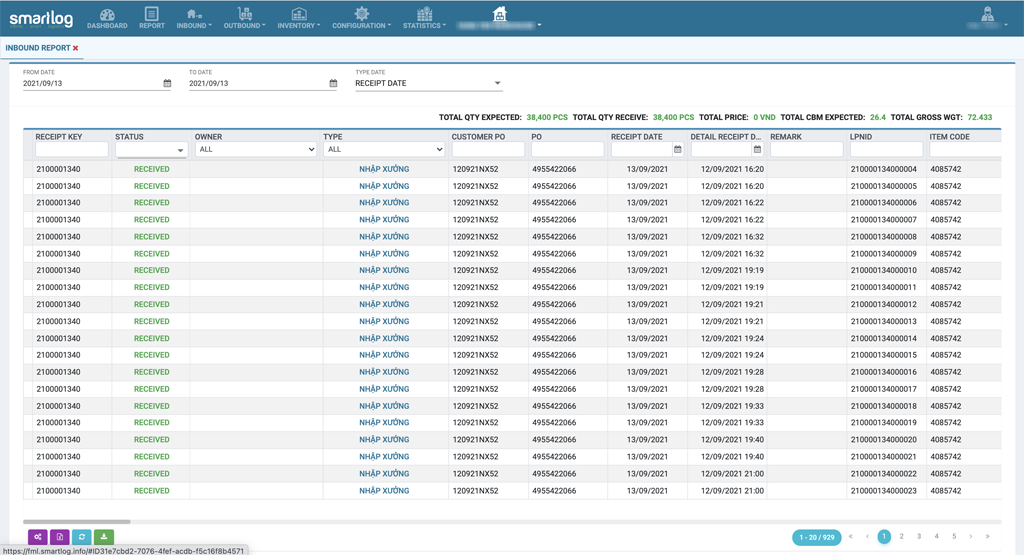Click the purple gears settings button

tap(38, 537)
